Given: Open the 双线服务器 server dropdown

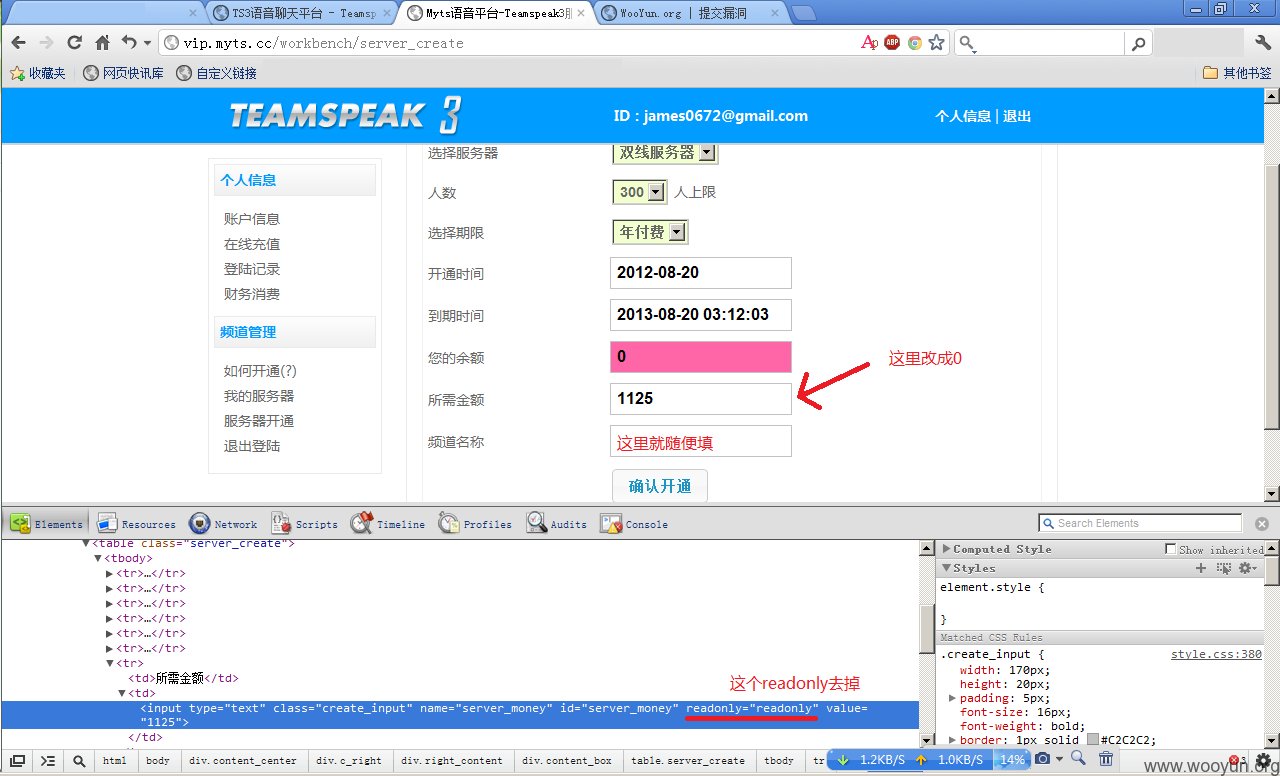Looking at the screenshot, I should (x=665, y=153).
